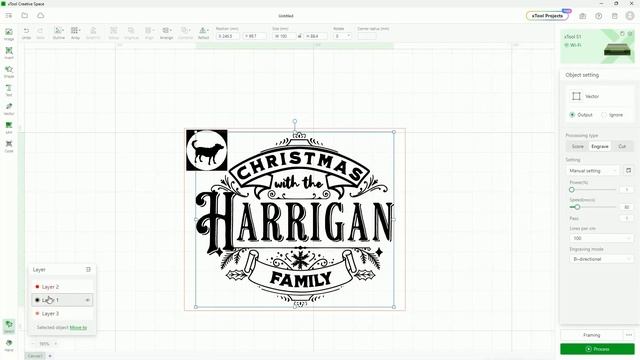This screenshot has width=640, height=360.
Task: Open the hamburger main menu
Action: (x=9, y=16)
